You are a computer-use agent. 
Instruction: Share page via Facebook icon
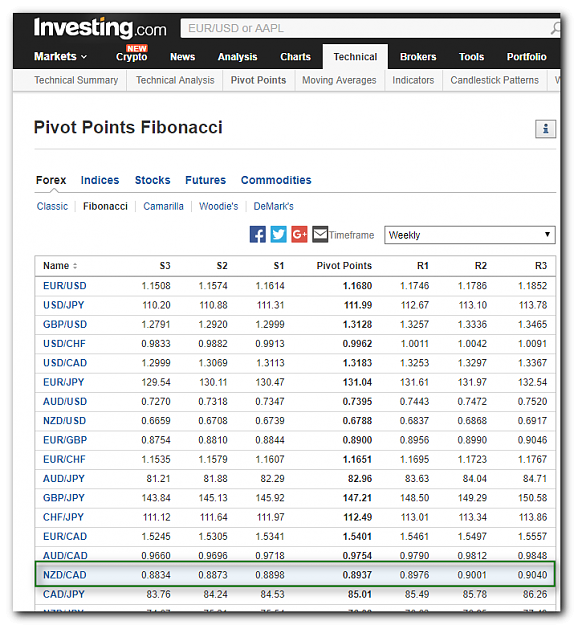pos(258,234)
